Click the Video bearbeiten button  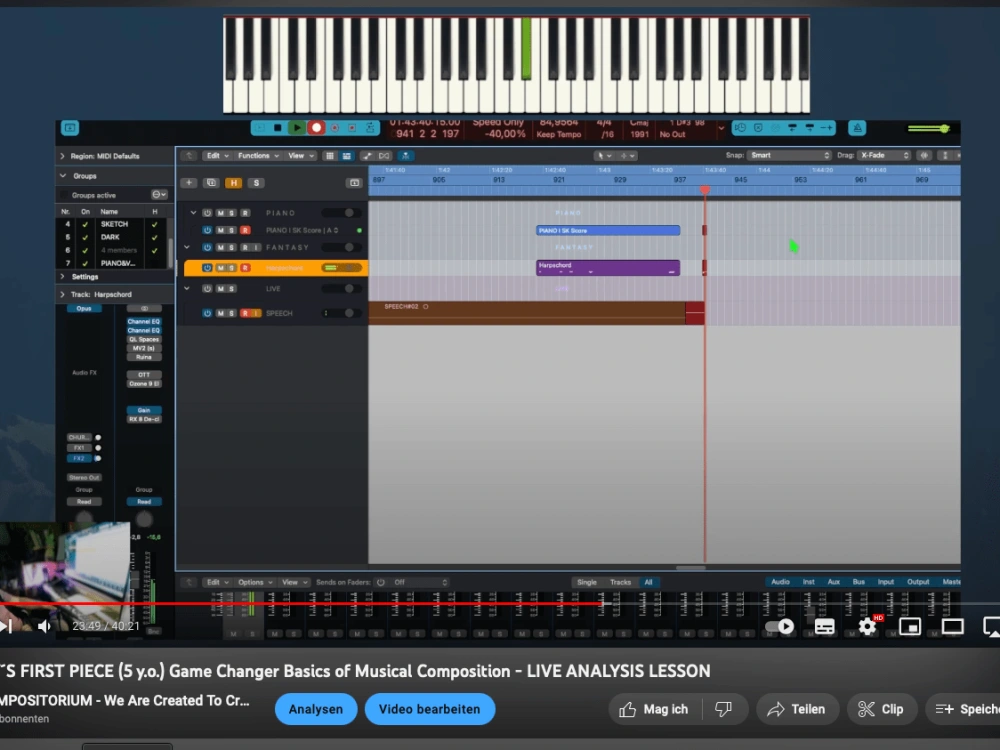[429, 709]
